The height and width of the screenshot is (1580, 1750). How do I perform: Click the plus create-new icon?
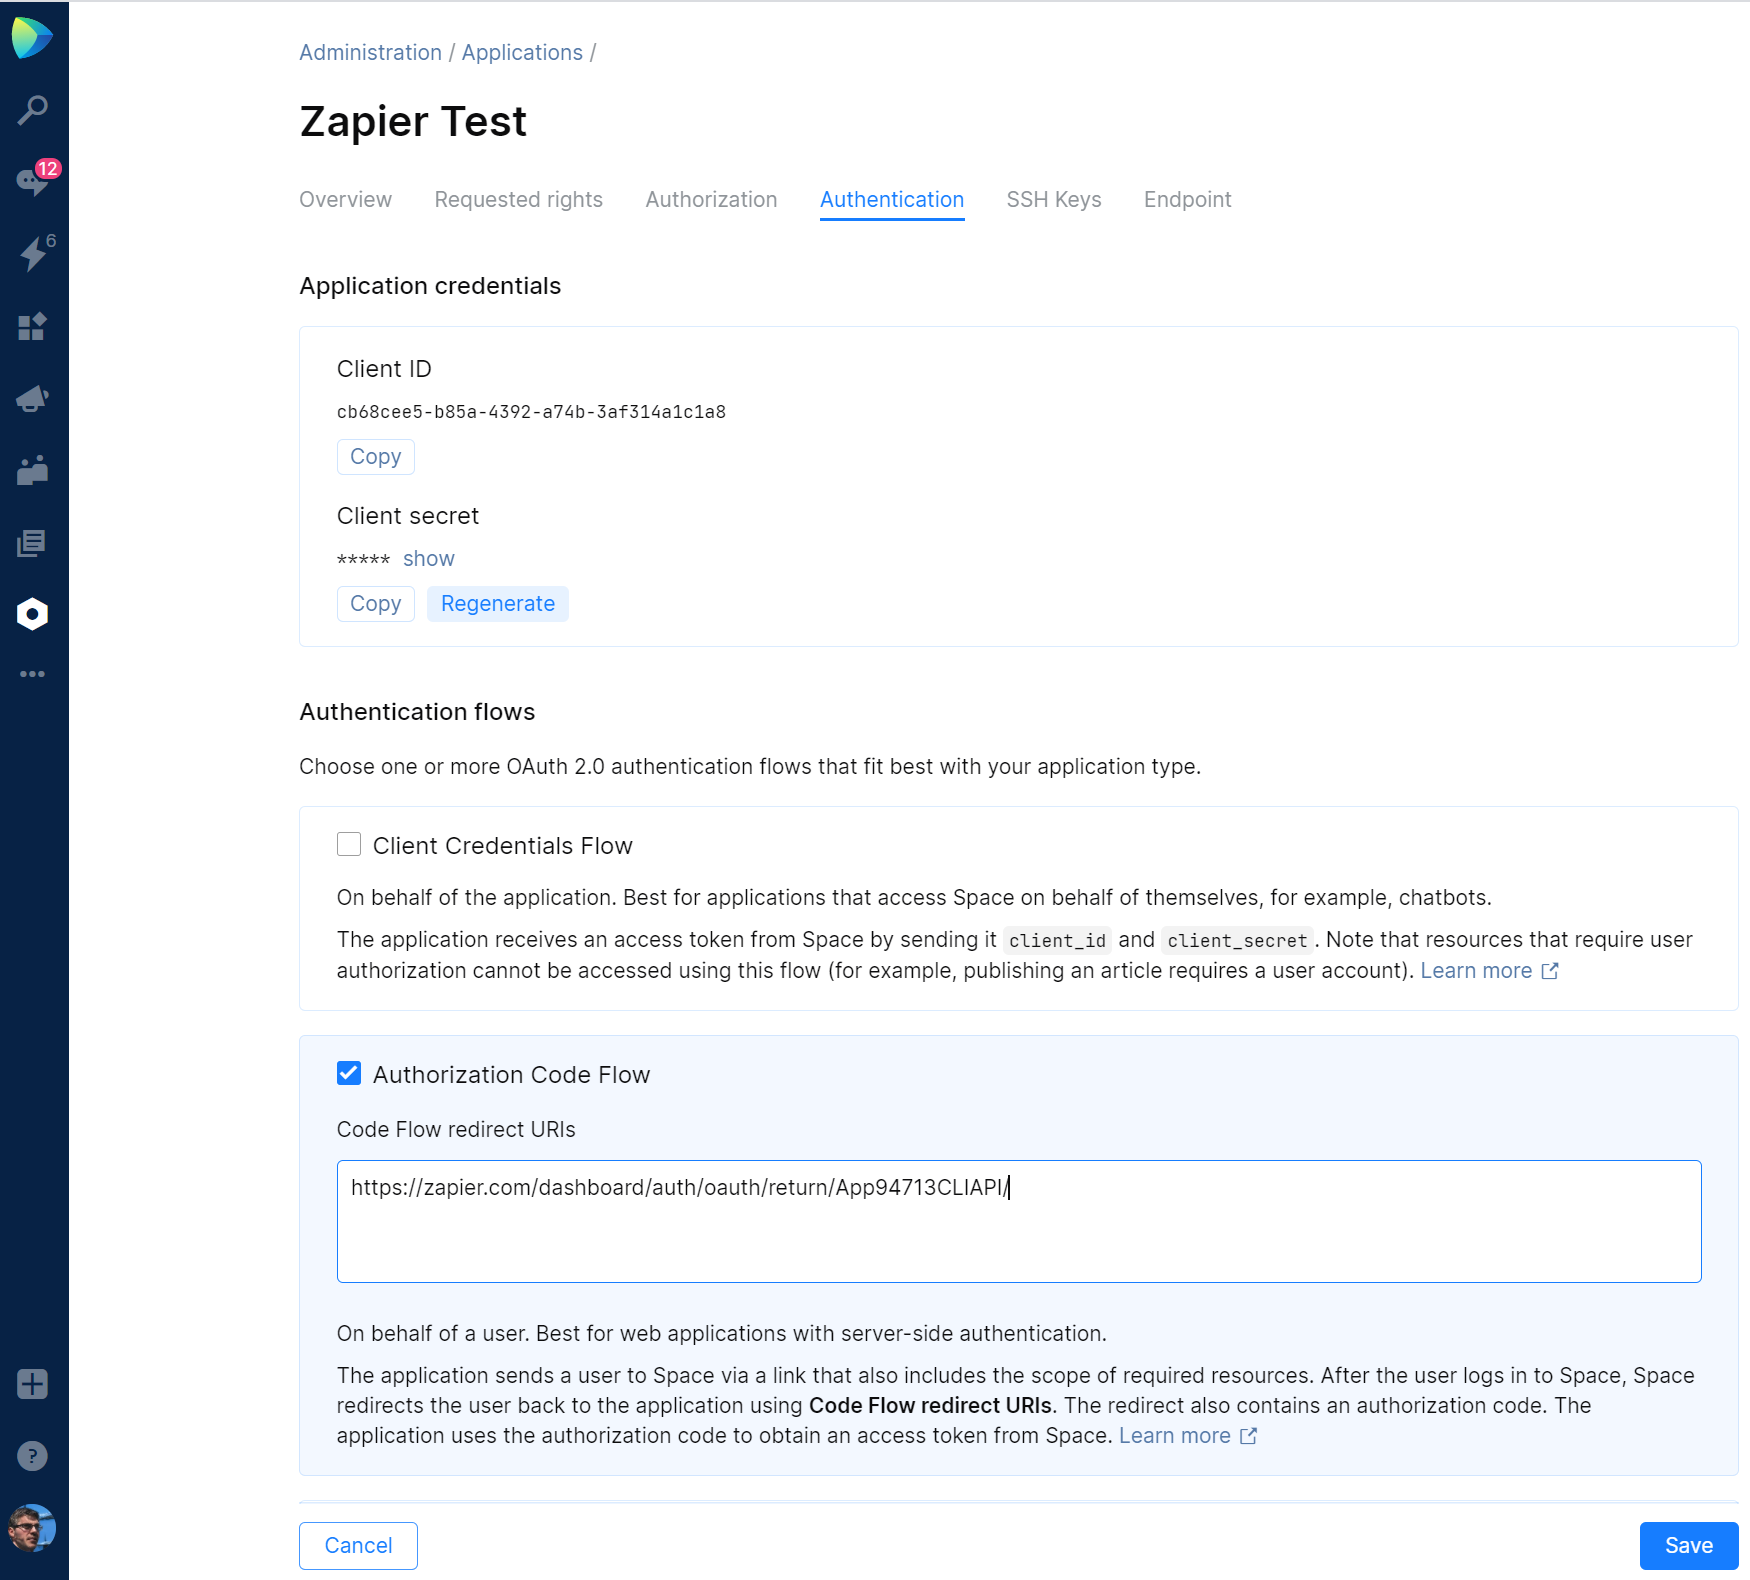[x=33, y=1384]
